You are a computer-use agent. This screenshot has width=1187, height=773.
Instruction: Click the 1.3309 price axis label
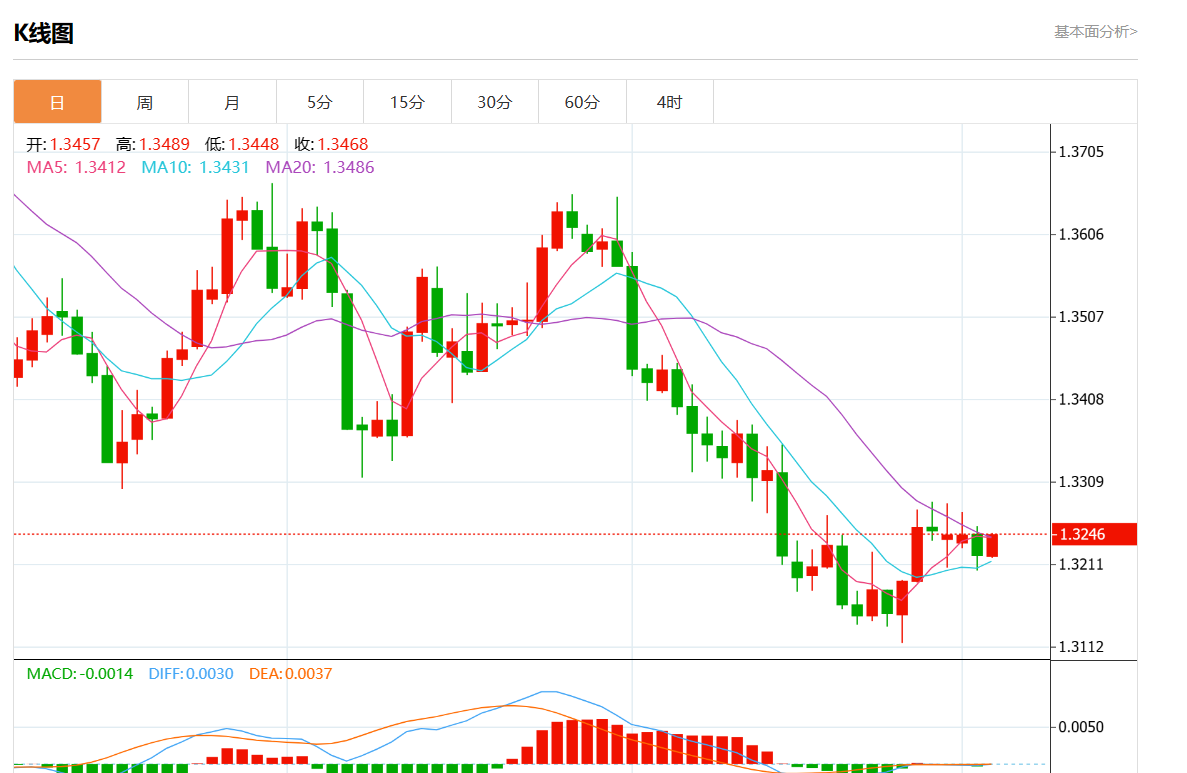(x=1081, y=482)
